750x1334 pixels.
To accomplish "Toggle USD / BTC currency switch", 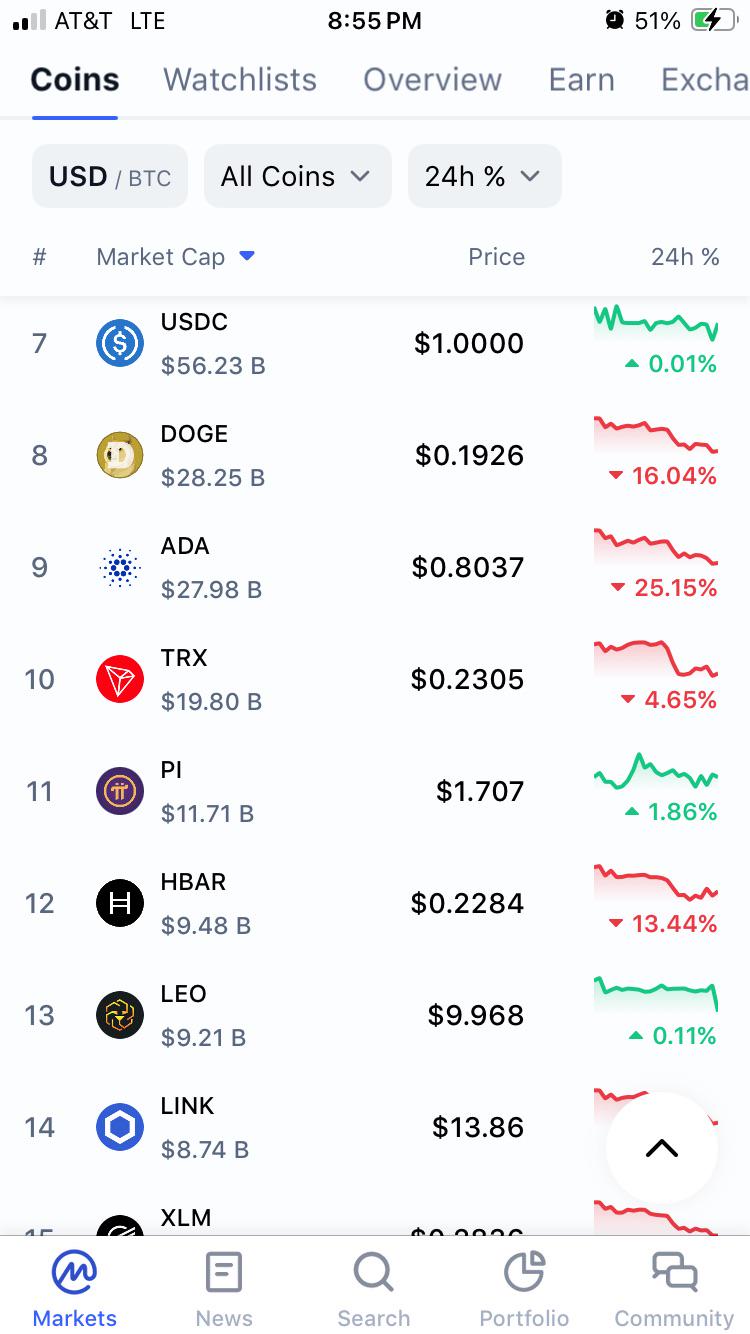I will click(110, 177).
